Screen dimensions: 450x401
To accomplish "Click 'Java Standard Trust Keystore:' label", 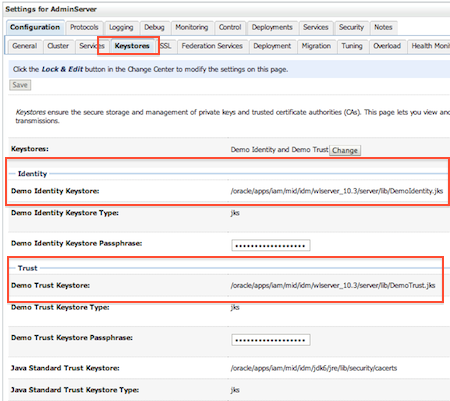I will (x=65, y=368).
